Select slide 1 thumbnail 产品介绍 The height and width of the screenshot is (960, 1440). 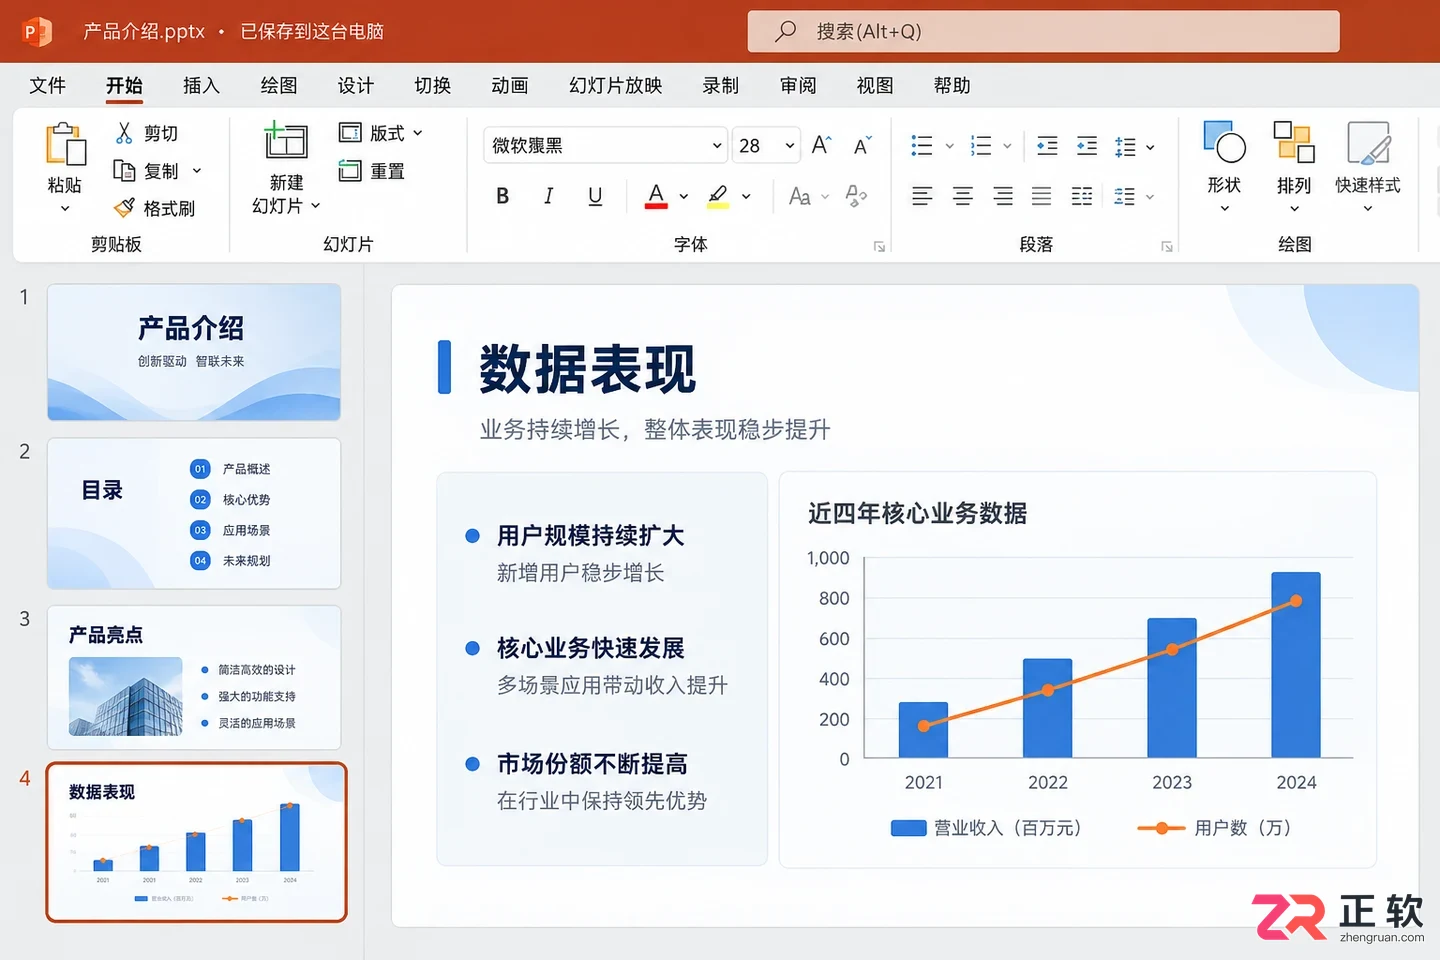point(194,352)
